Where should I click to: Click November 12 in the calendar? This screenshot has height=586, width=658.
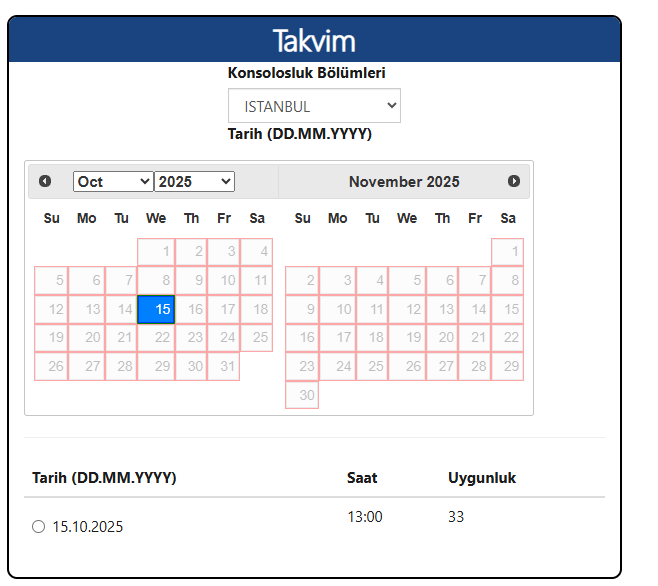click(x=407, y=309)
